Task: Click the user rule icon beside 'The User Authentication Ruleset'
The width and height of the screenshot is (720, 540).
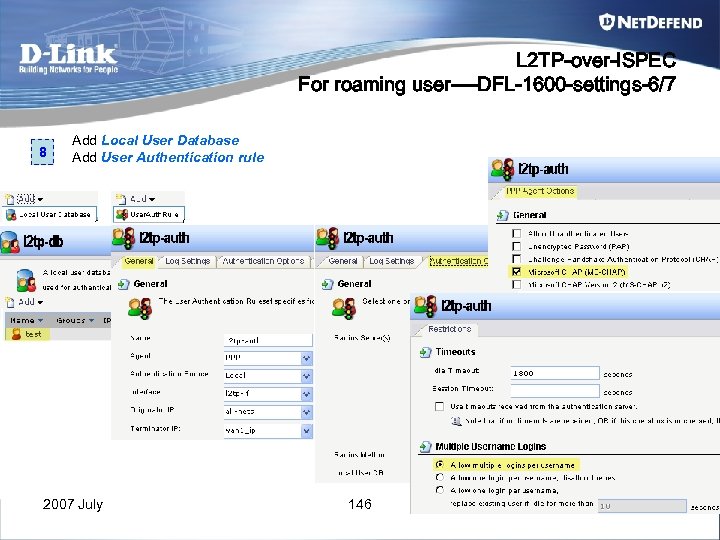Action: pos(140,309)
